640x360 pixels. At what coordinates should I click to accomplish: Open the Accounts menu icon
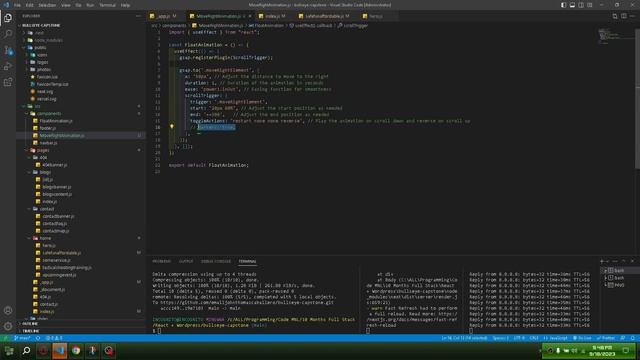pos(8,311)
